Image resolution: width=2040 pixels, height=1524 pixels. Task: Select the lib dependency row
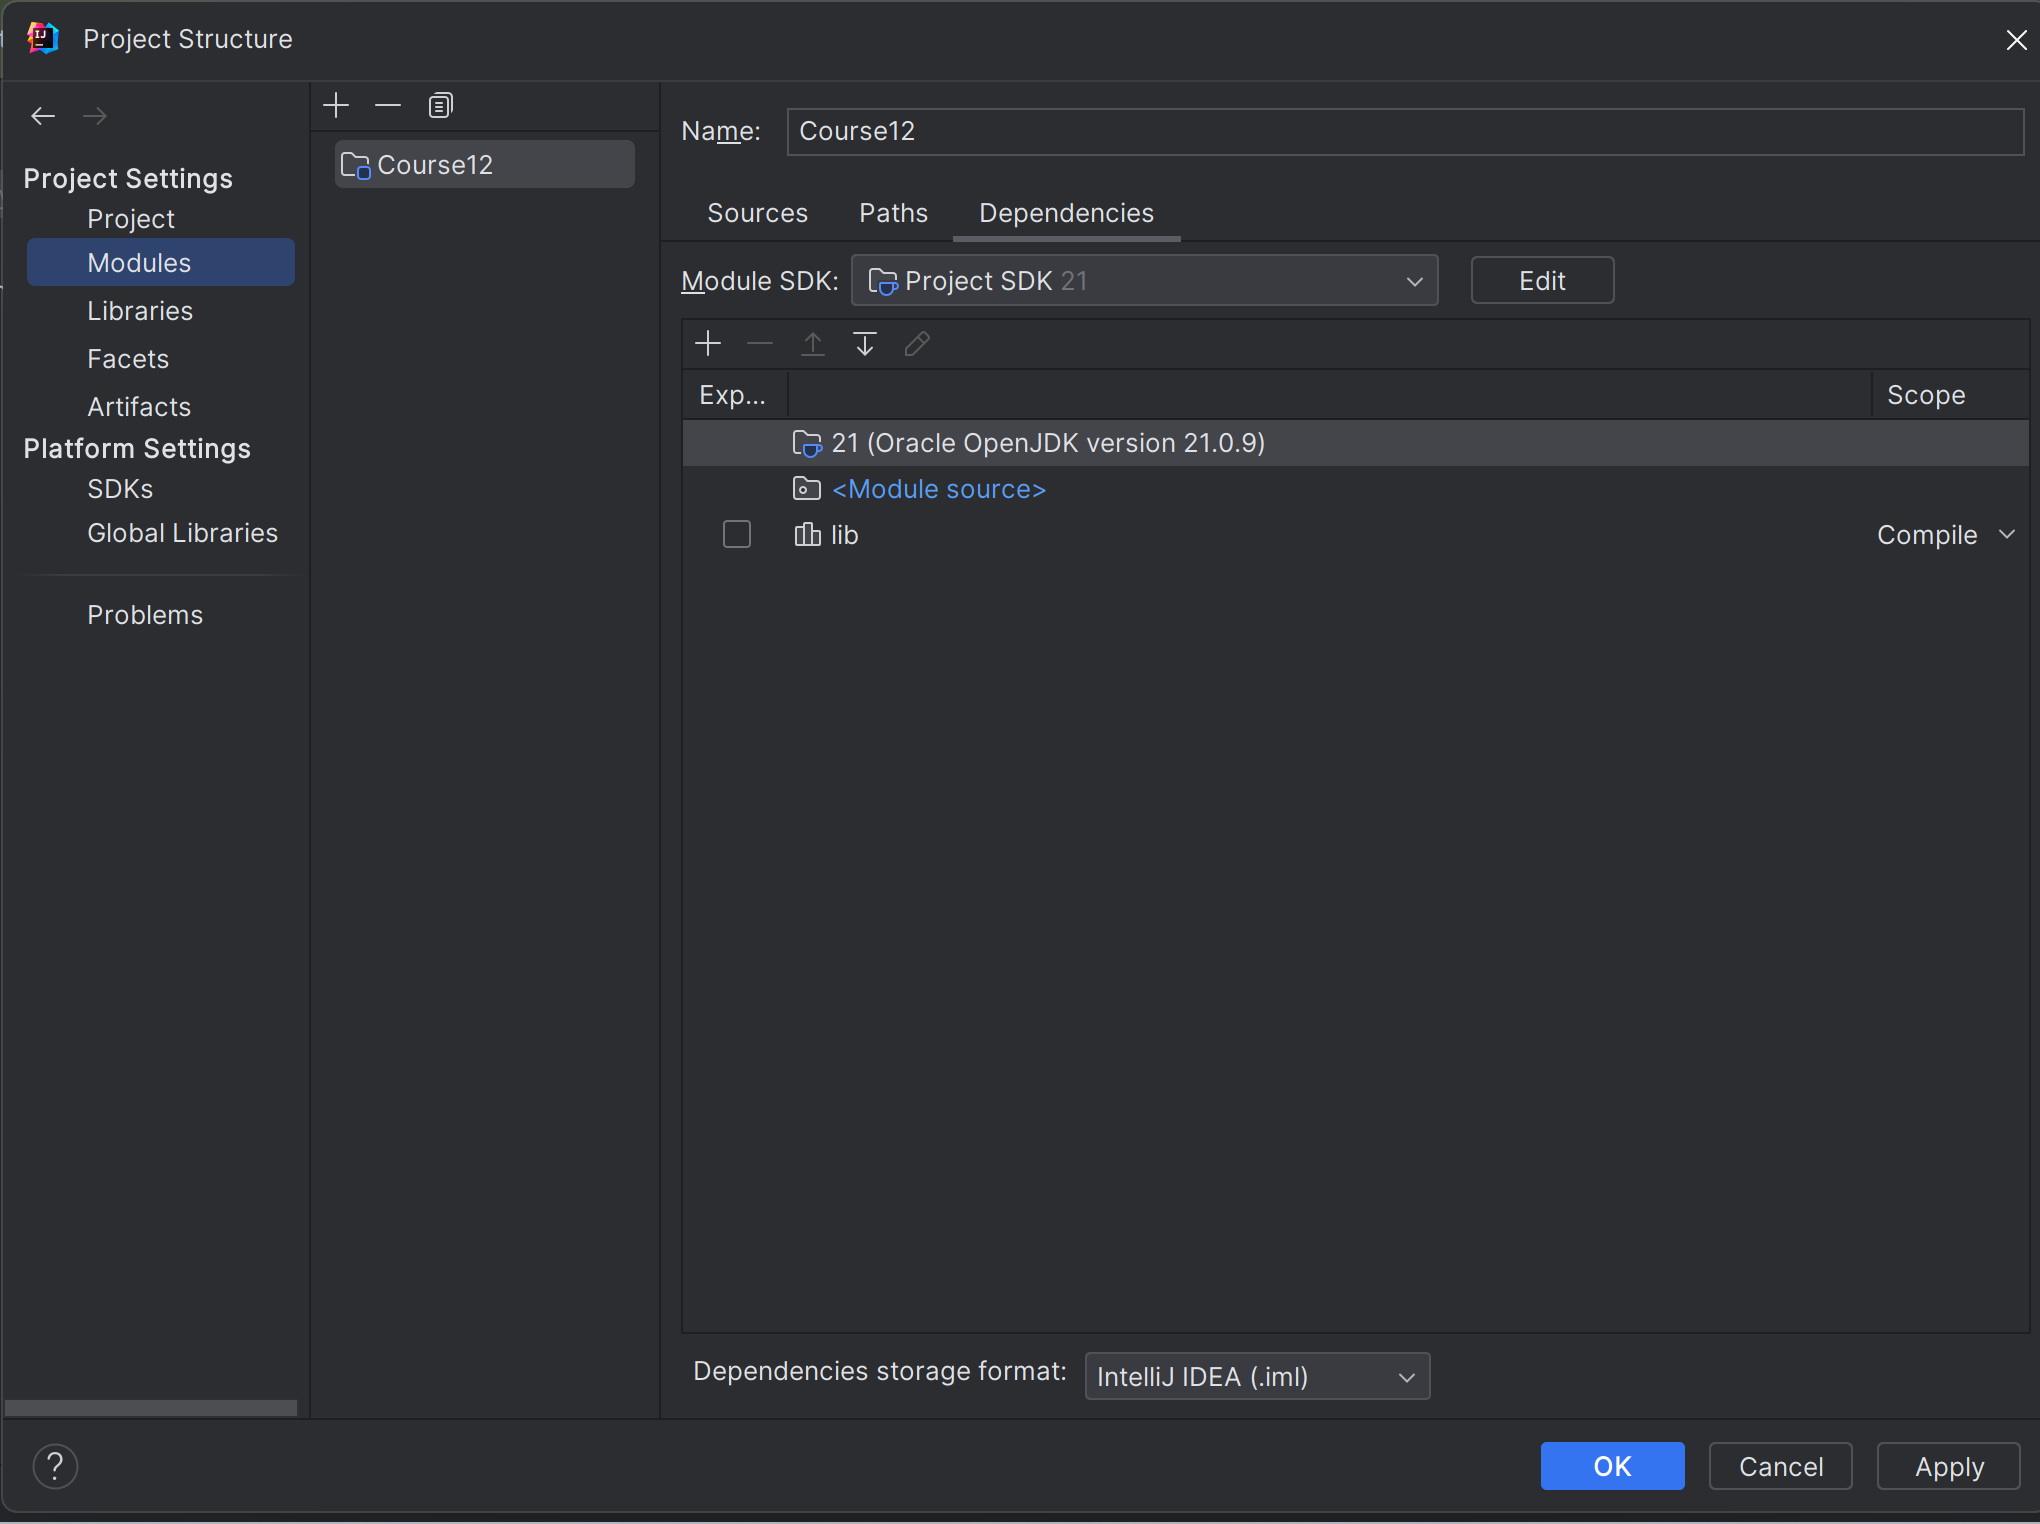(x=1355, y=535)
